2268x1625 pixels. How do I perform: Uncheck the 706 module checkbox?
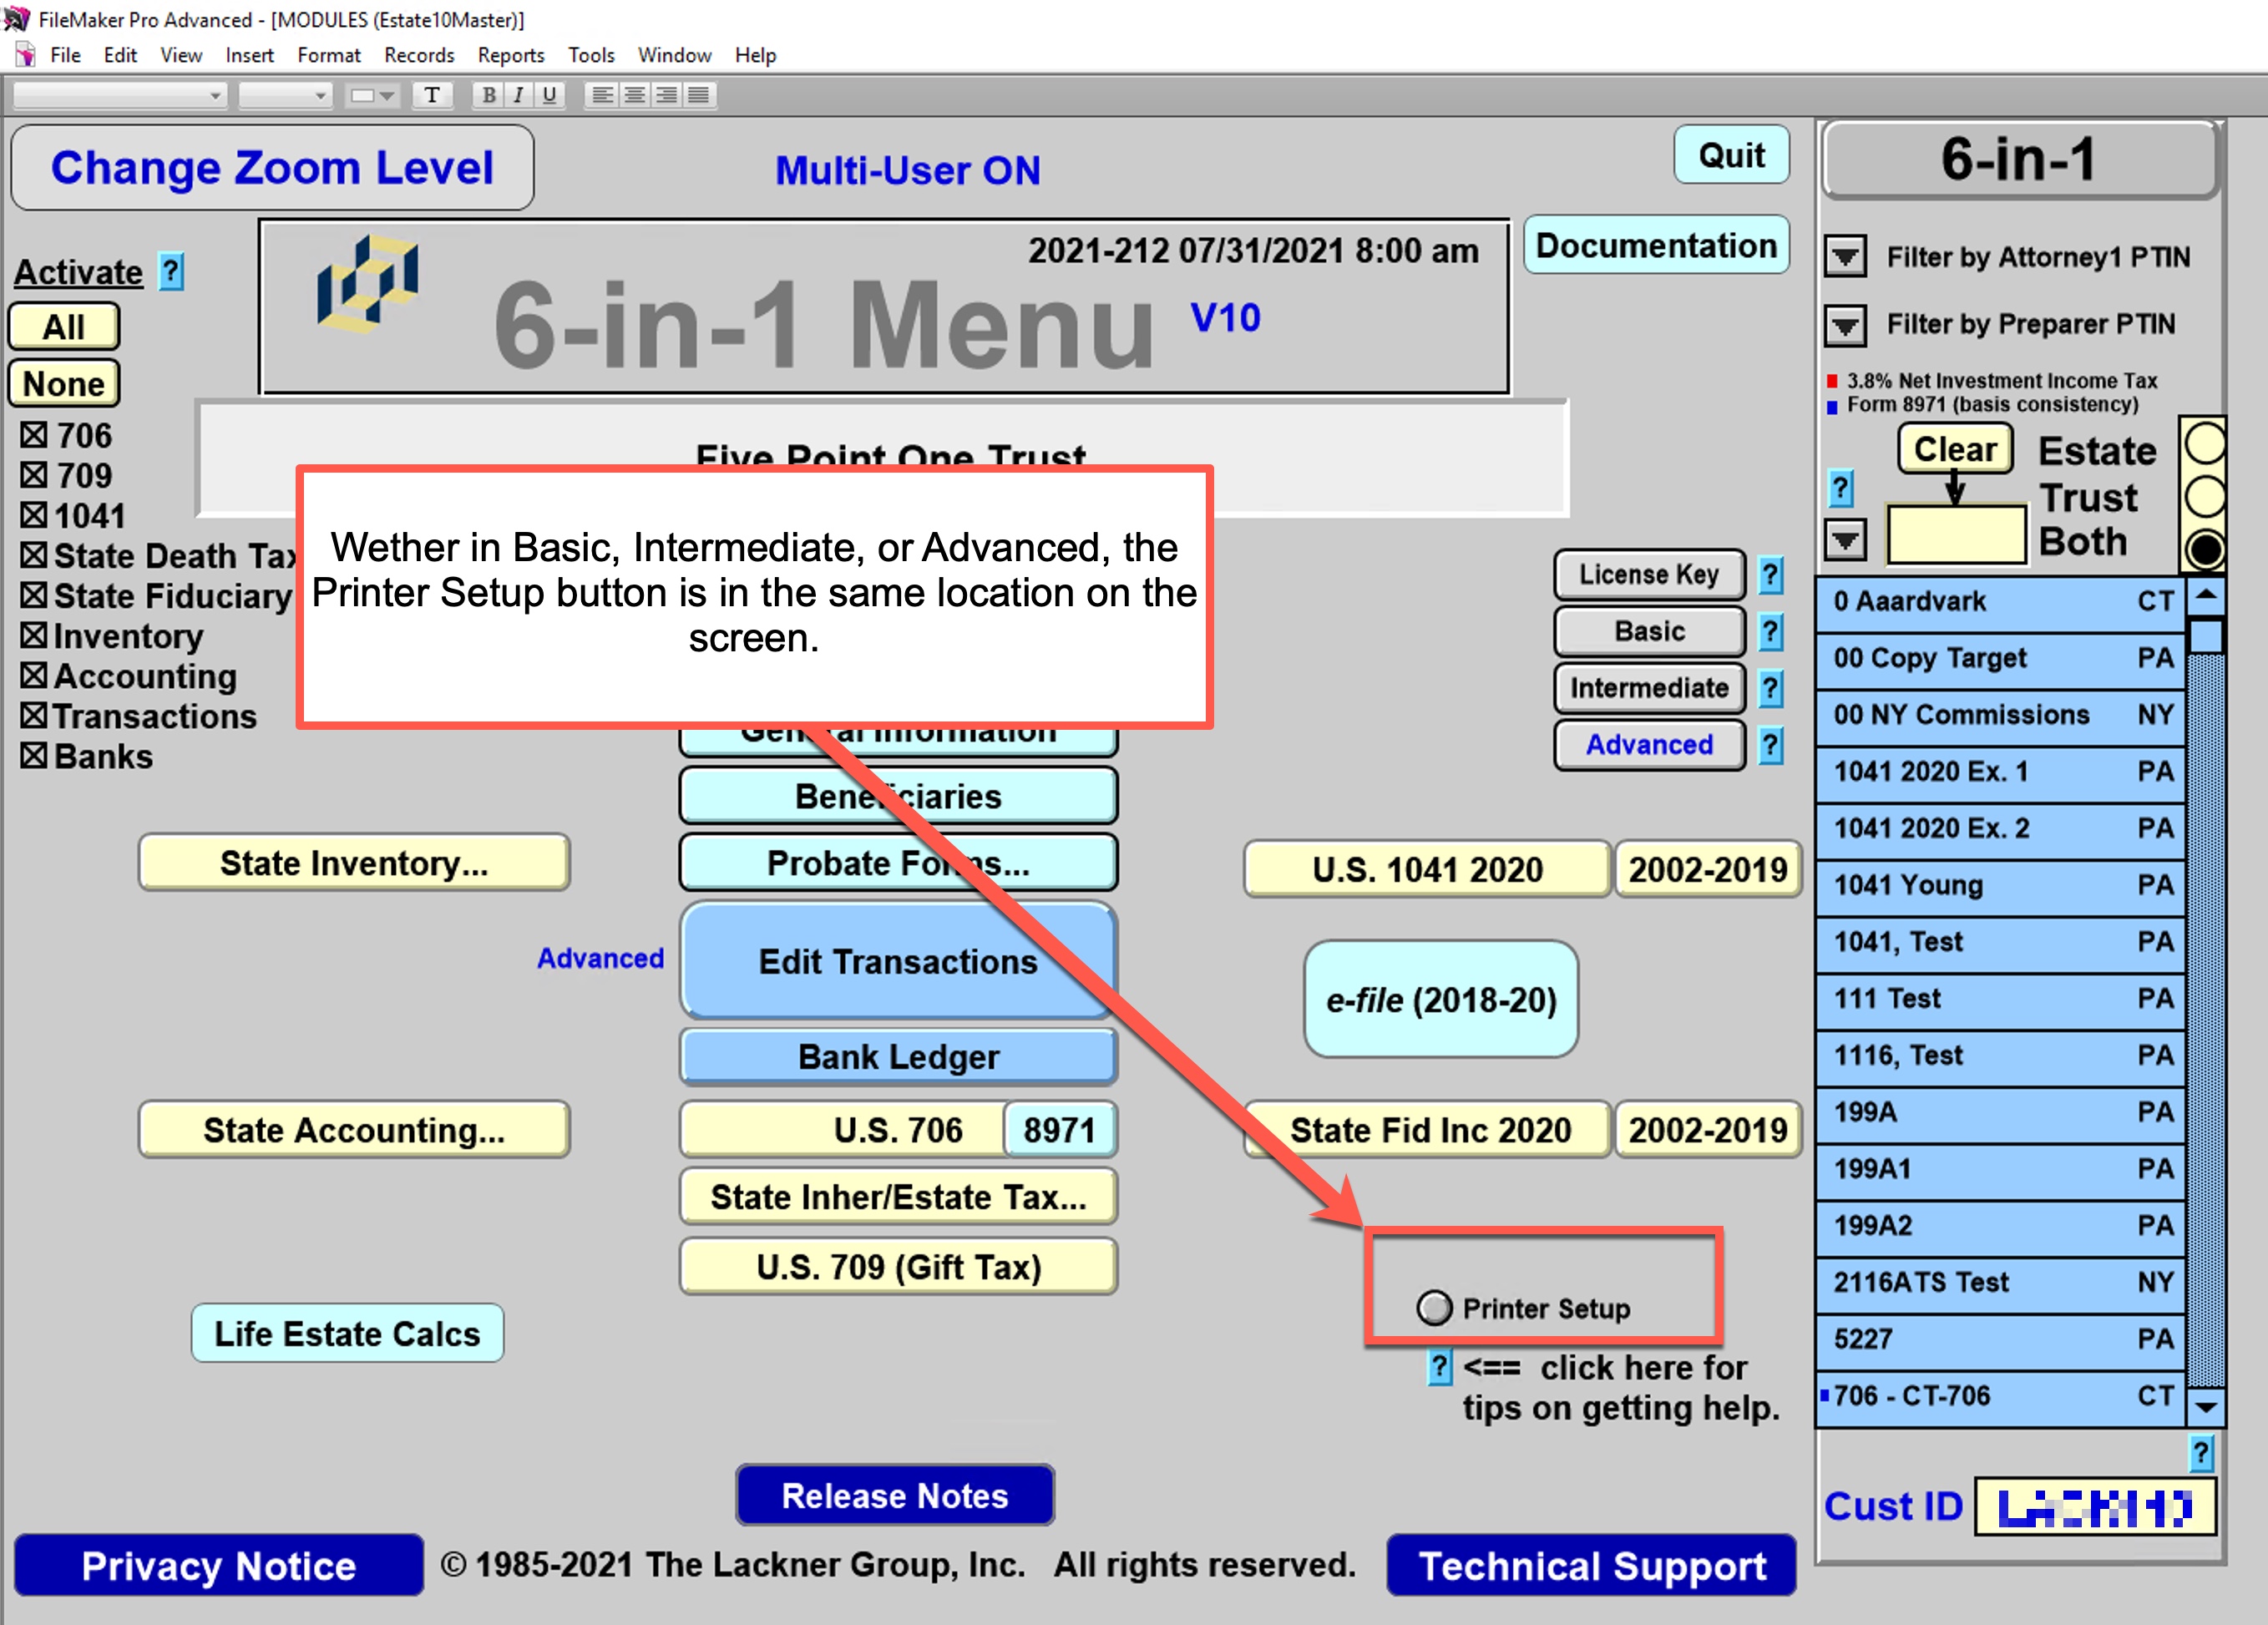(x=34, y=435)
